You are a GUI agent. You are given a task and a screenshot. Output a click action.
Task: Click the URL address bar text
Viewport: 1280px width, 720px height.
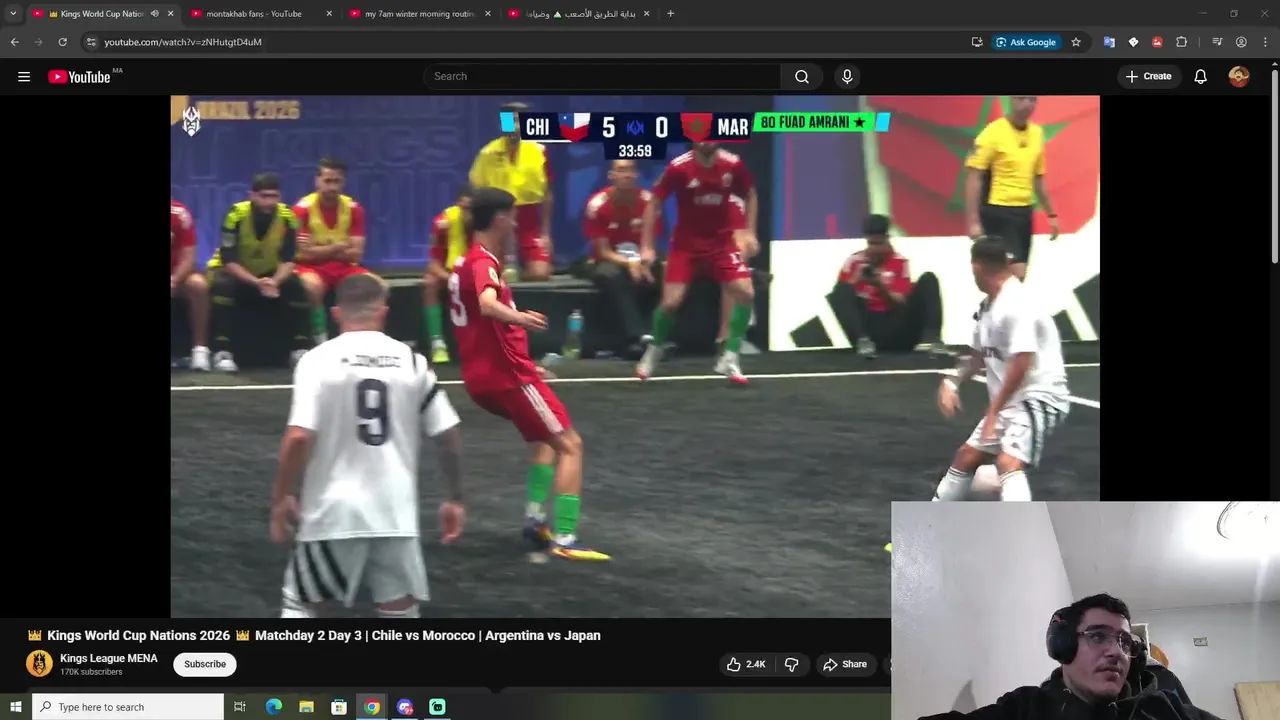coord(183,42)
